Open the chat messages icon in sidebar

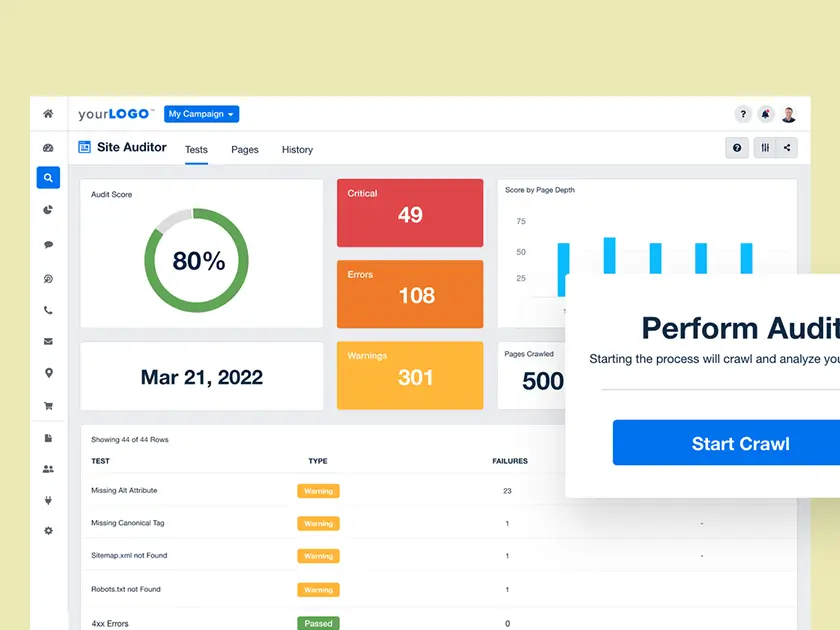click(48, 243)
